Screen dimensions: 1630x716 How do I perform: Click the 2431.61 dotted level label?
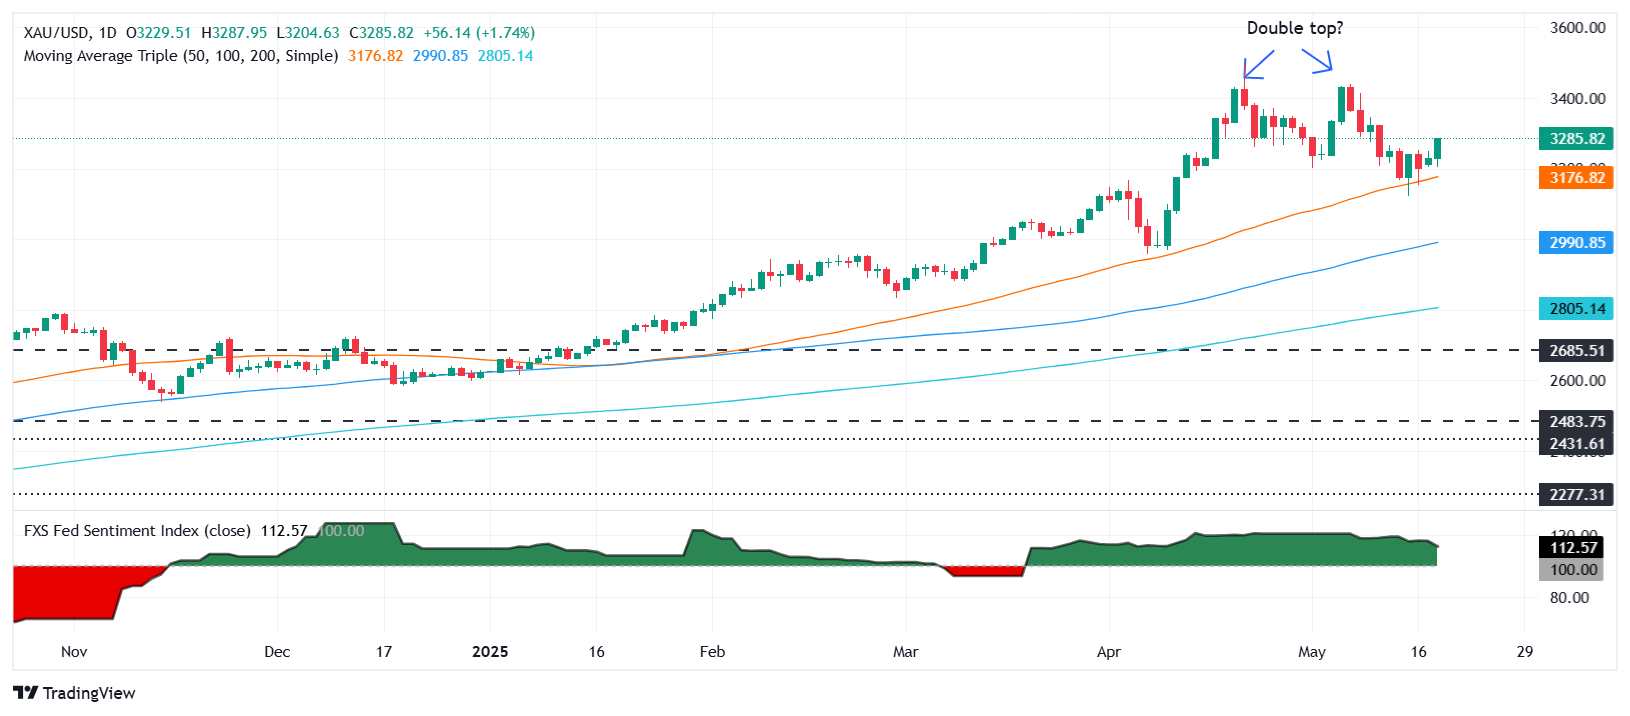click(x=1576, y=444)
